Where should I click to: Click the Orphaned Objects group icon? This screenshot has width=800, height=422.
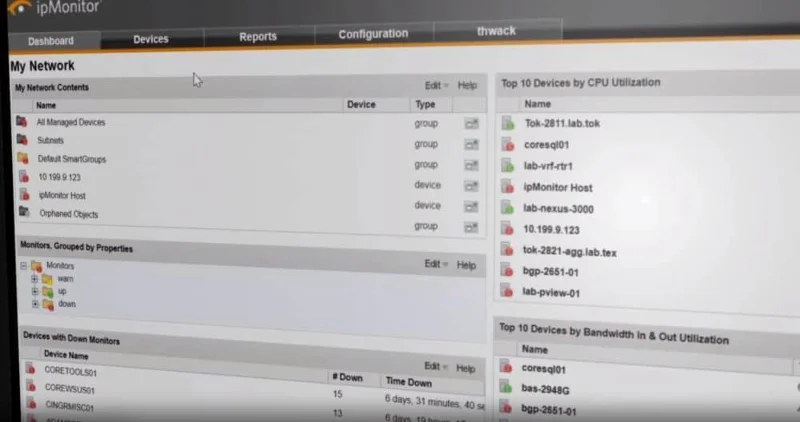click(x=24, y=211)
